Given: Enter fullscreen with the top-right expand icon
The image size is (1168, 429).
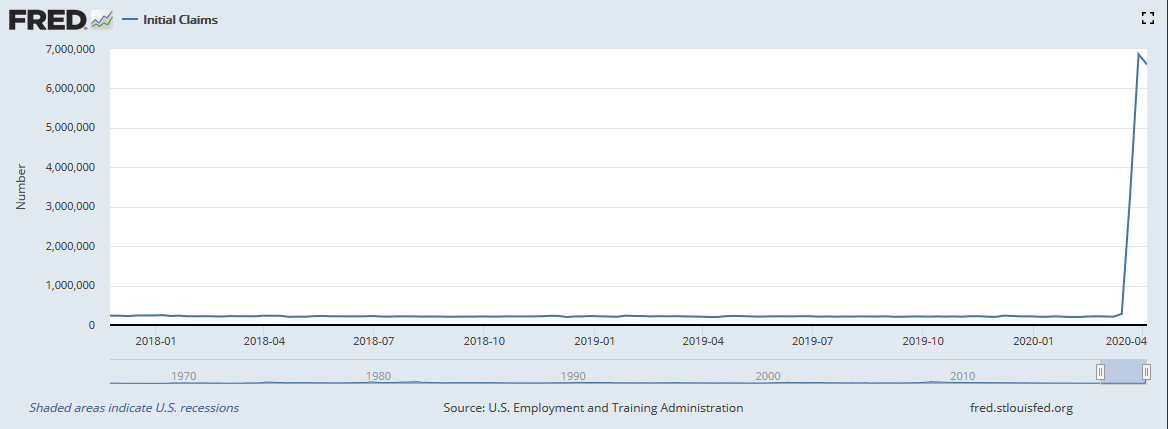Looking at the screenshot, I should (1148, 17).
